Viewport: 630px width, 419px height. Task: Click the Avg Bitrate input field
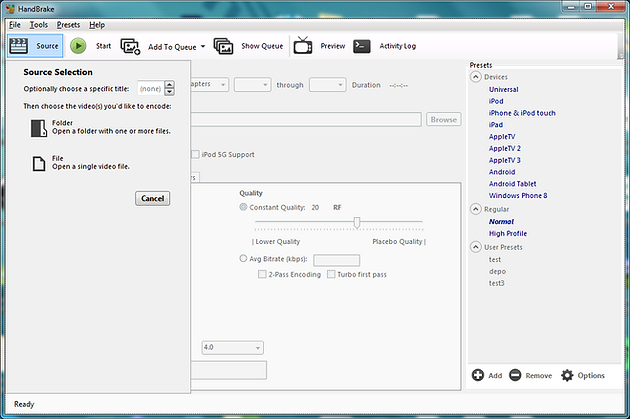pyautogui.click(x=337, y=260)
